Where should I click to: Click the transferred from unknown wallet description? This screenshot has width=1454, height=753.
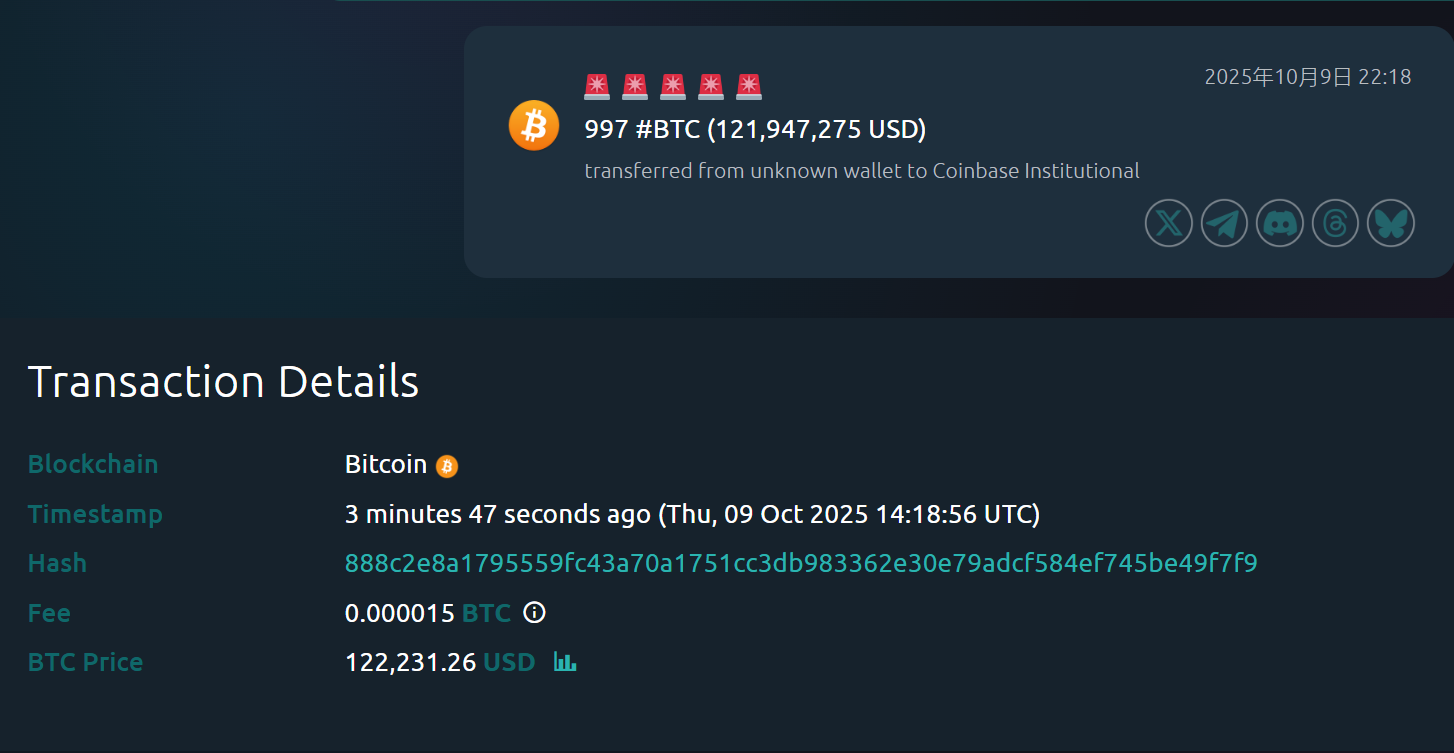coord(861,171)
